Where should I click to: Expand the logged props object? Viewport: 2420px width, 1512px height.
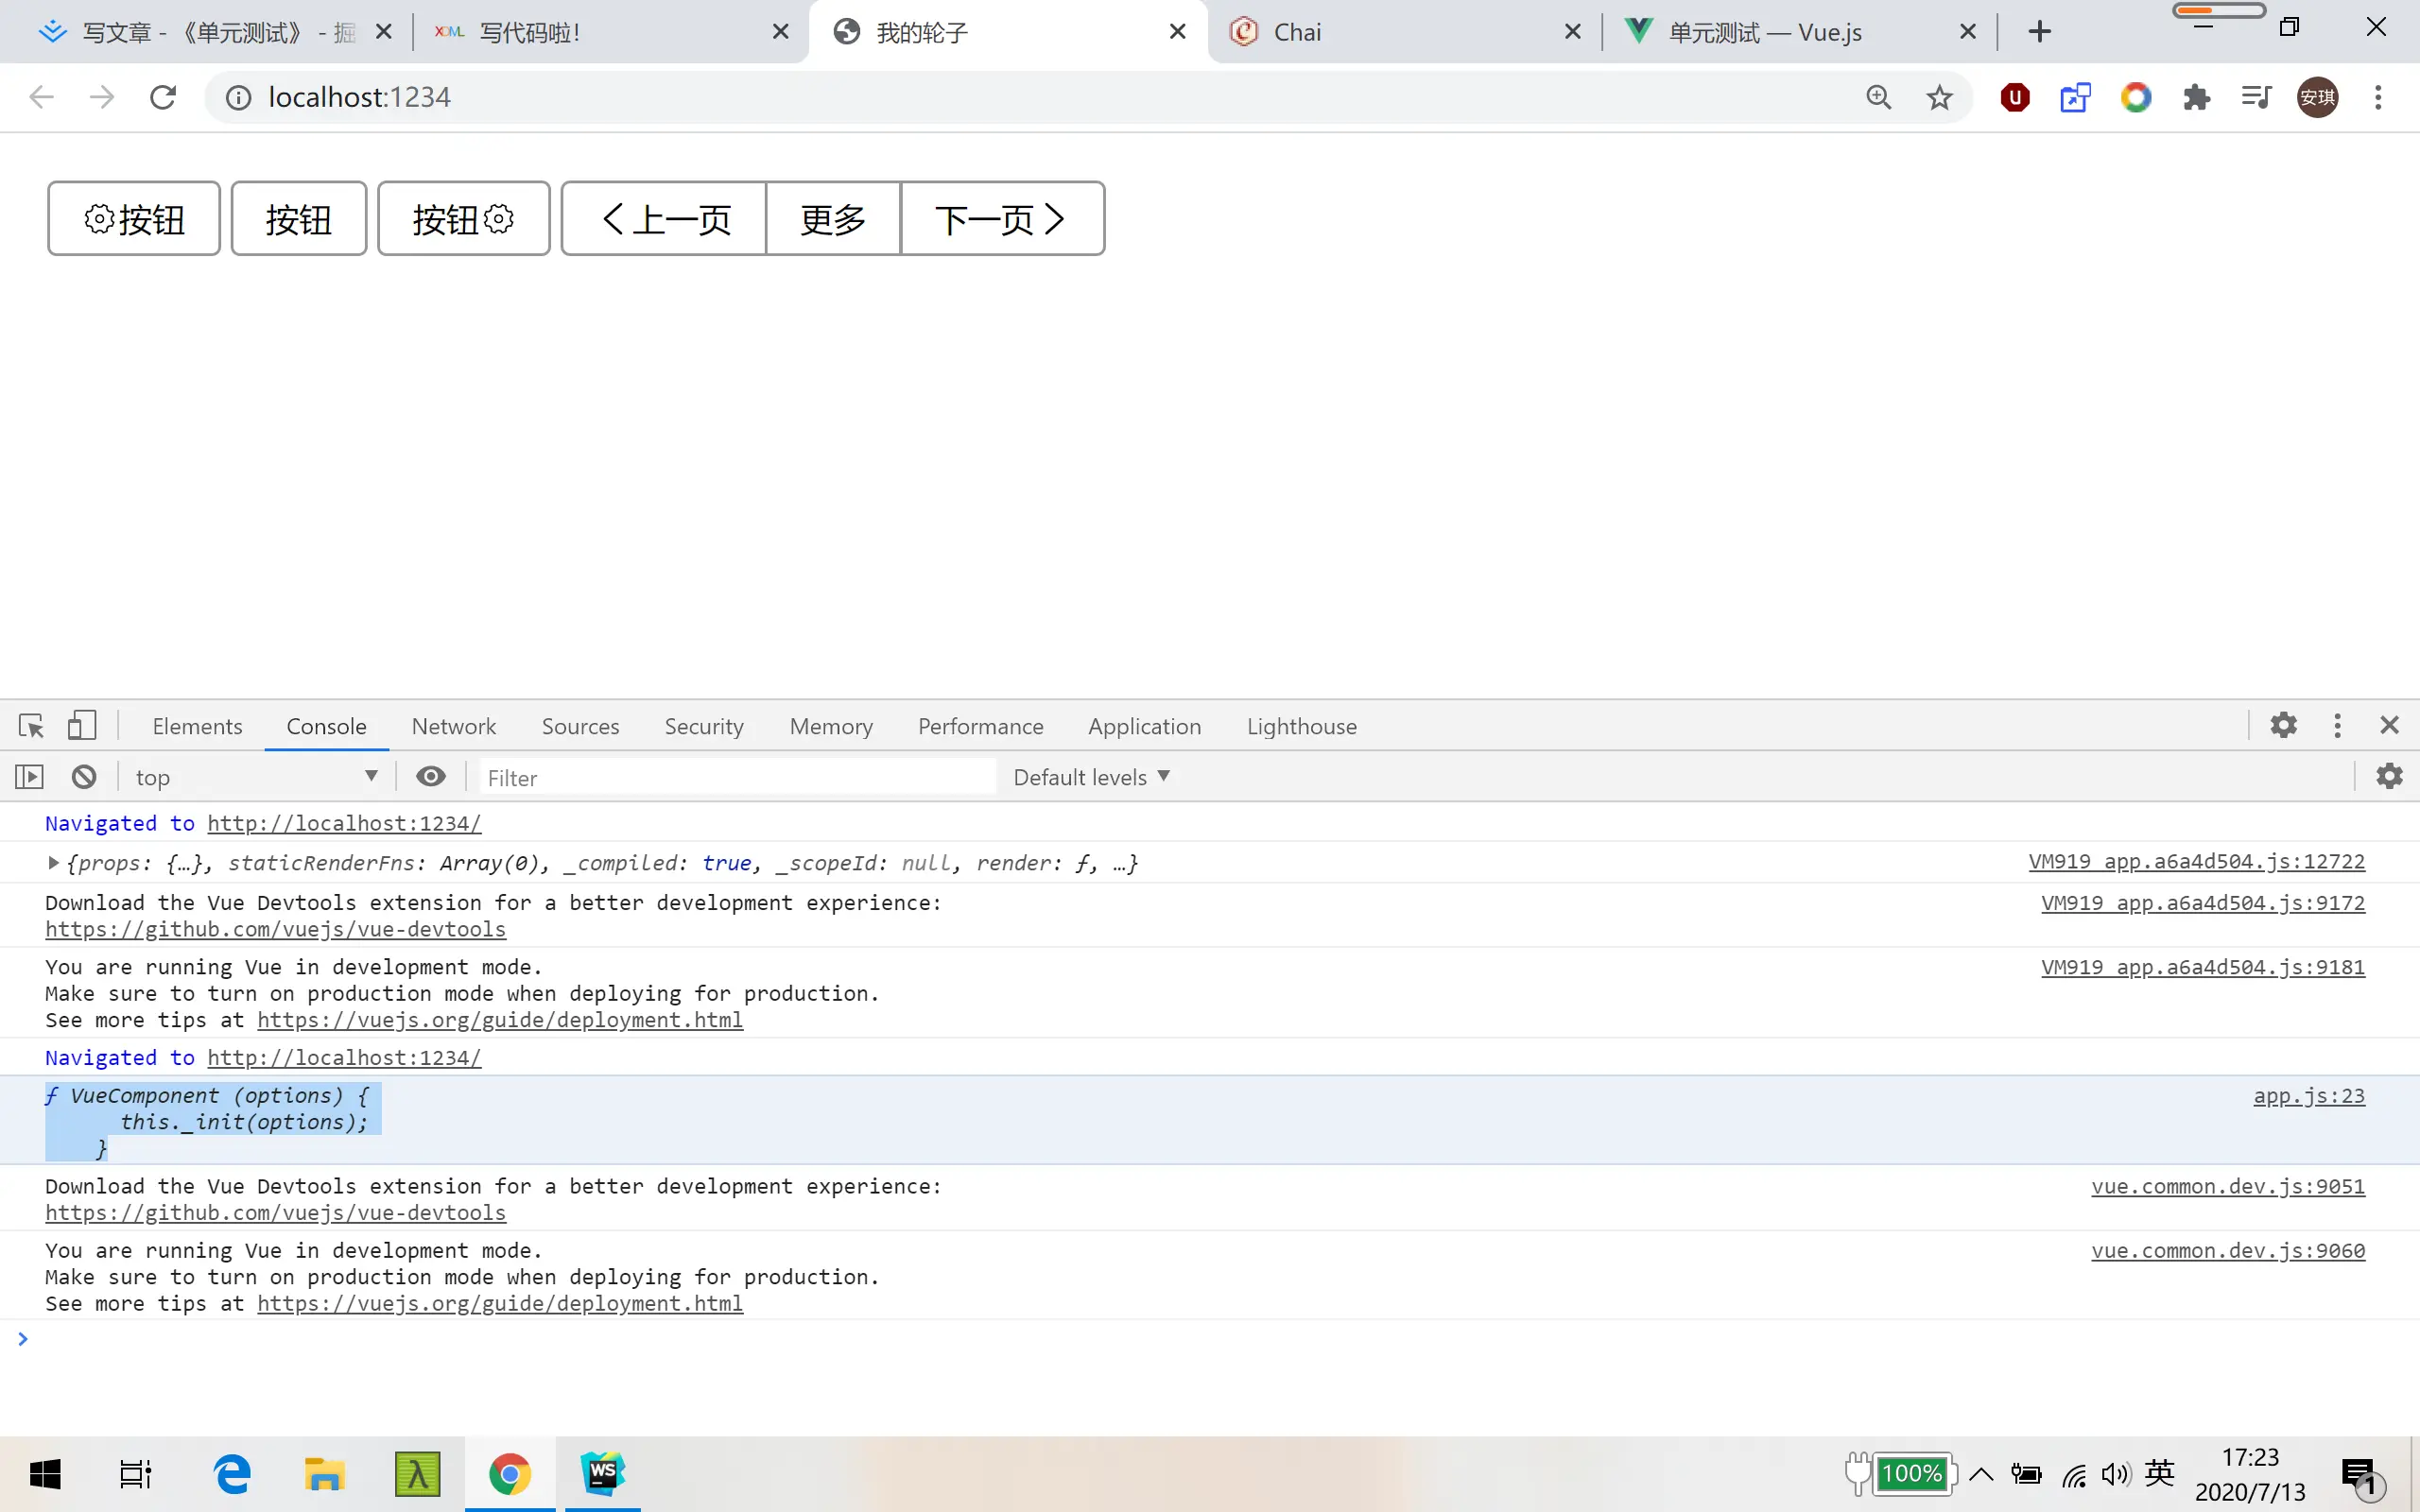click(54, 863)
